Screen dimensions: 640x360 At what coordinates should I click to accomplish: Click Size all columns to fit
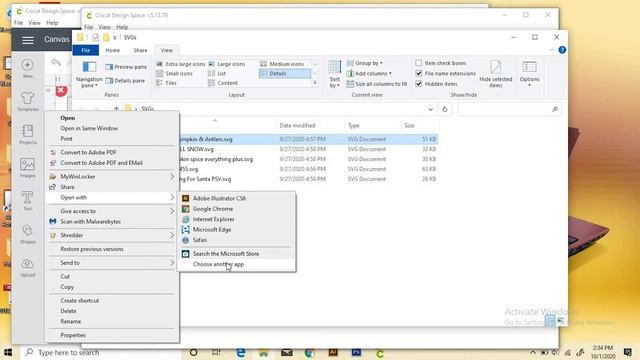(x=377, y=84)
